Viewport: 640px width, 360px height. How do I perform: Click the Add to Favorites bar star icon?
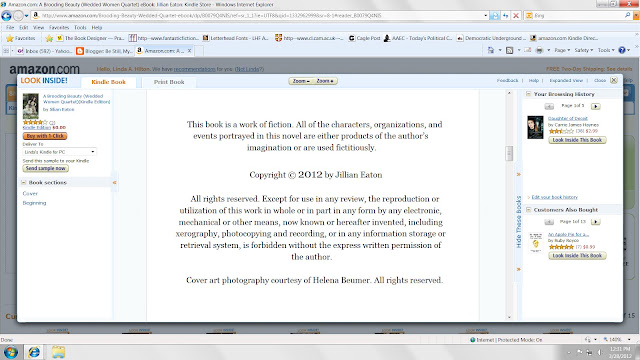pyautogui.click(x=49, y=38)
